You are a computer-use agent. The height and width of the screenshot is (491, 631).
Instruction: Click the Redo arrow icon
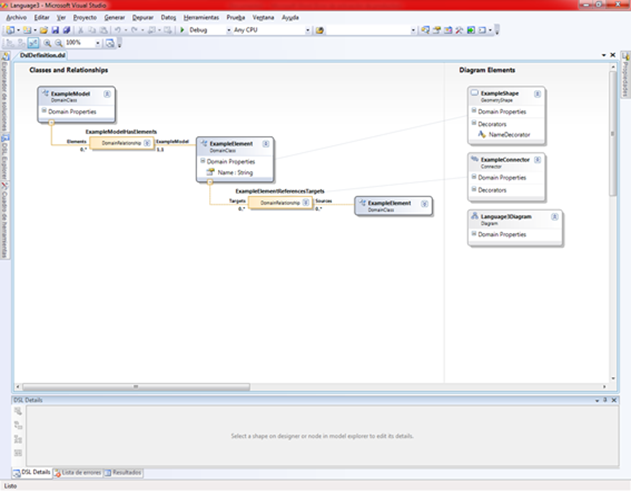(x=134, y=30)
